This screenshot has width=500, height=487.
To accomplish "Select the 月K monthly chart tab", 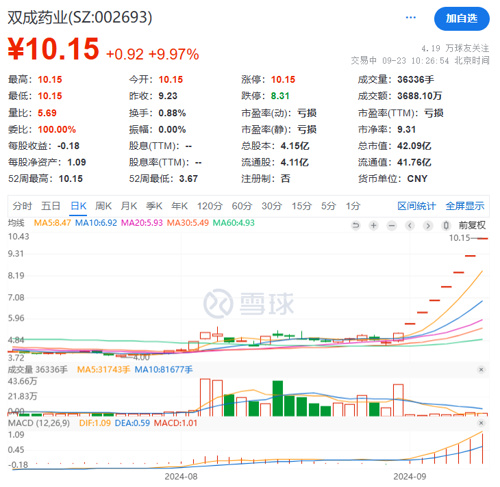I will pyautogui.click(x=129, y=206).
